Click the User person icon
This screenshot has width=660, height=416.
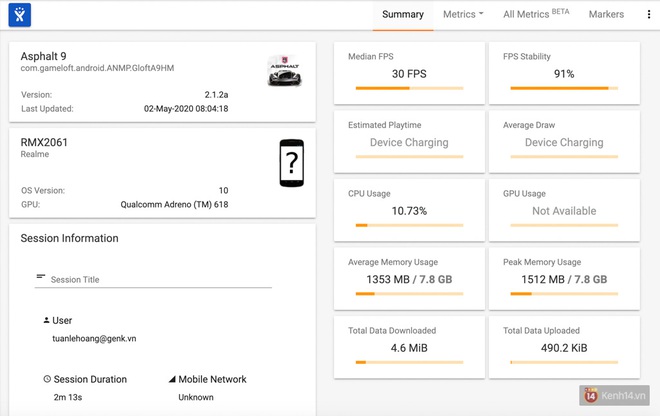coord(46,320)
